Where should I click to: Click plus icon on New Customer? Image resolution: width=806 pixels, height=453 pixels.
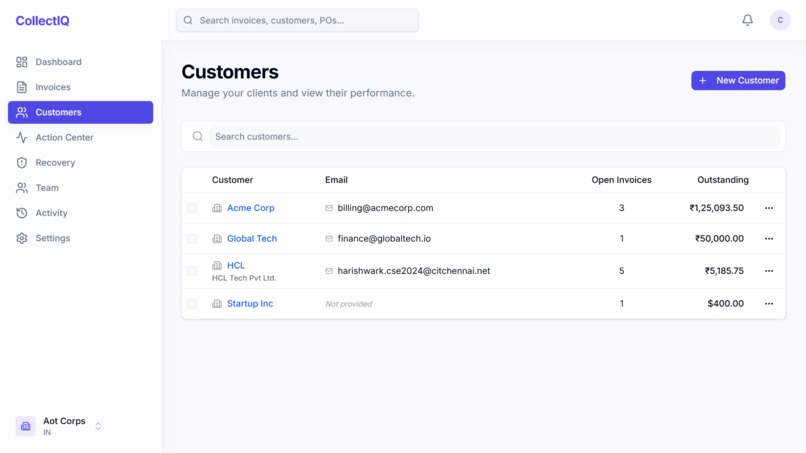click(703, 80)
